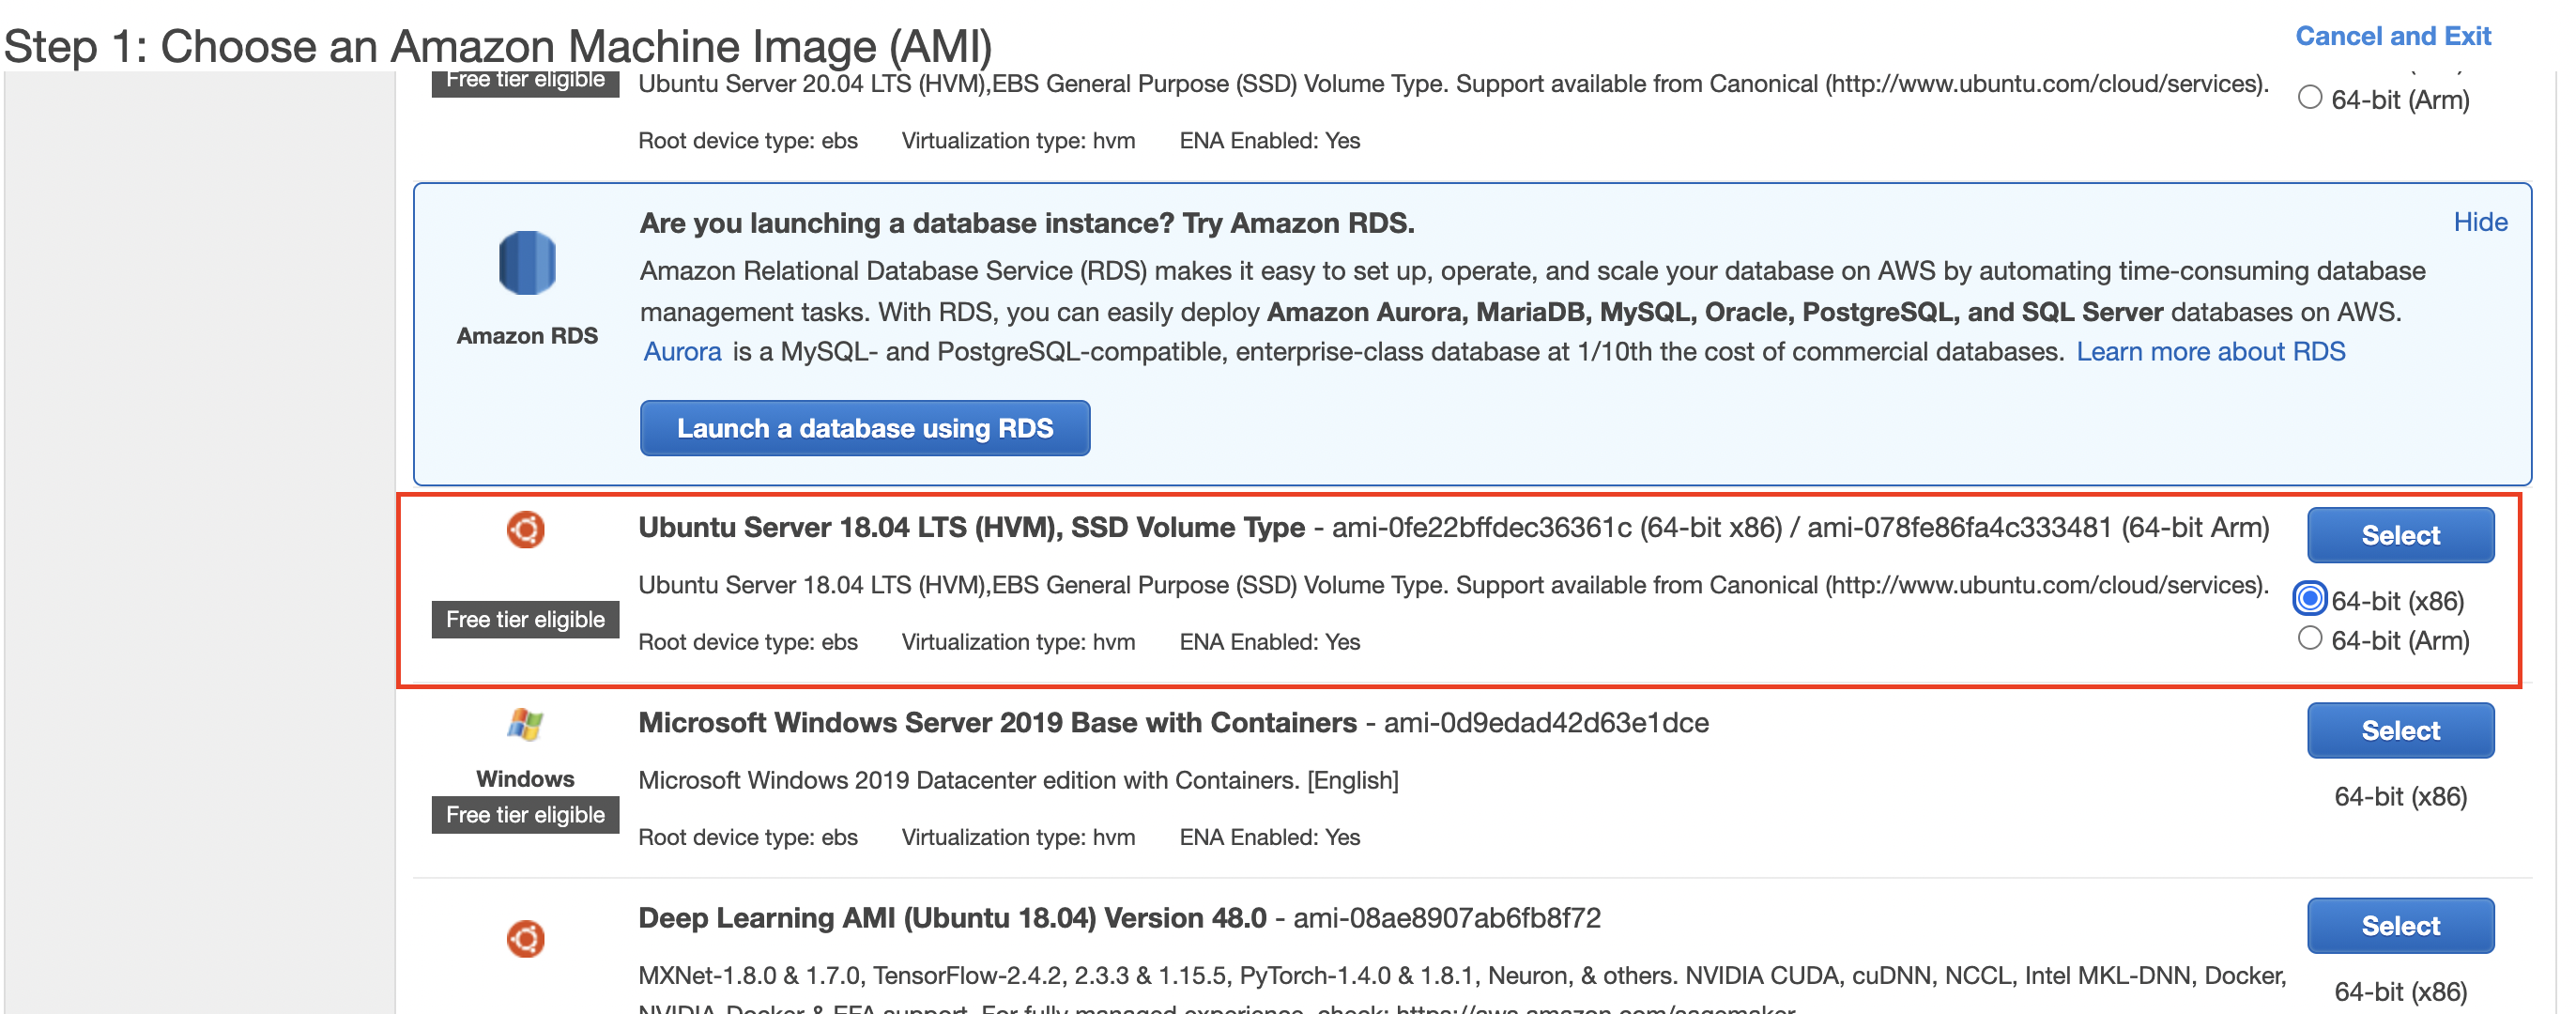Choose 64-bit (Arm) for Ubuntu 18.04

tap(2309, 638)
